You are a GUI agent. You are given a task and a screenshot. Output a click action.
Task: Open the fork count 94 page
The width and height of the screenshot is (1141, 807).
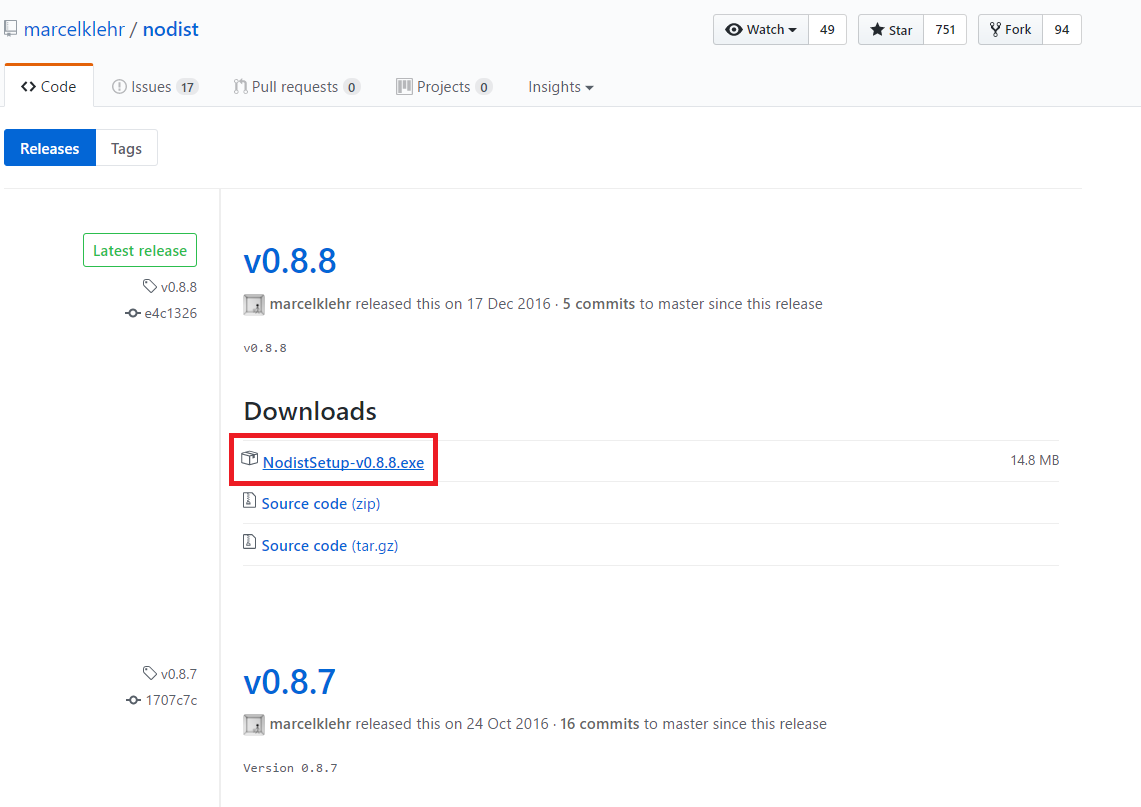pyautogui.click(x=1061, y=29)
